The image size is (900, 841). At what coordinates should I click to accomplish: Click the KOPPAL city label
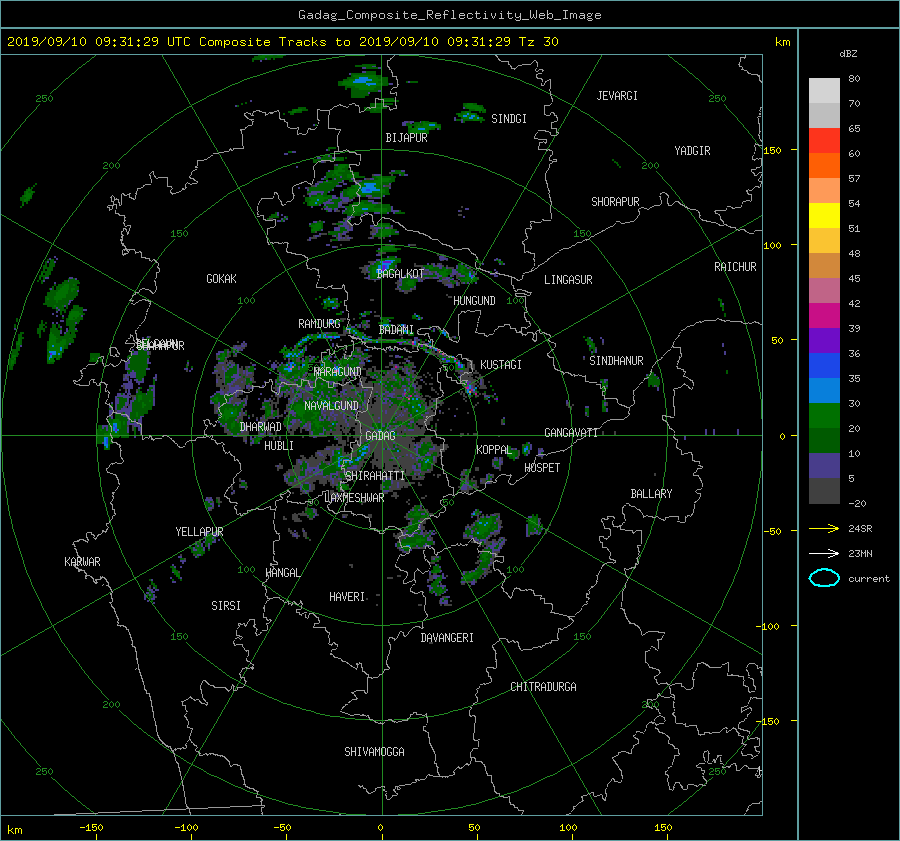[x=494, y=450]
